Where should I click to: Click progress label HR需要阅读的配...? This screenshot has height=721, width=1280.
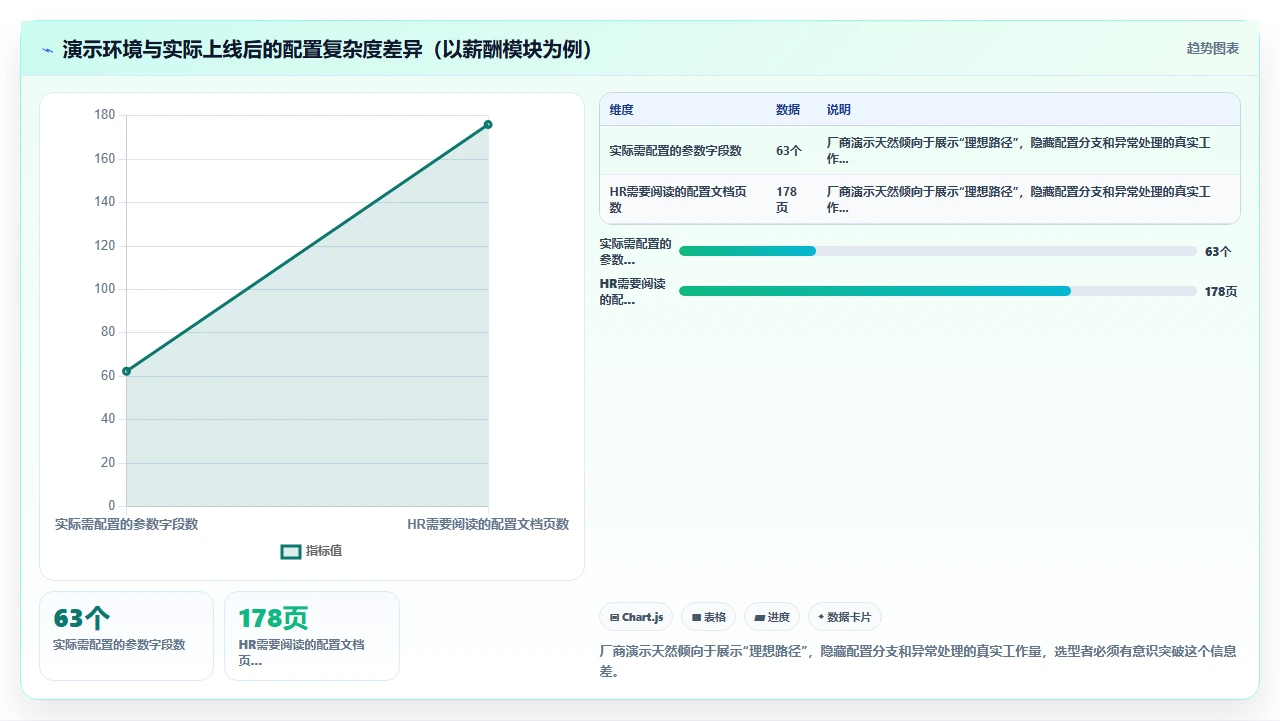(633, 291)
